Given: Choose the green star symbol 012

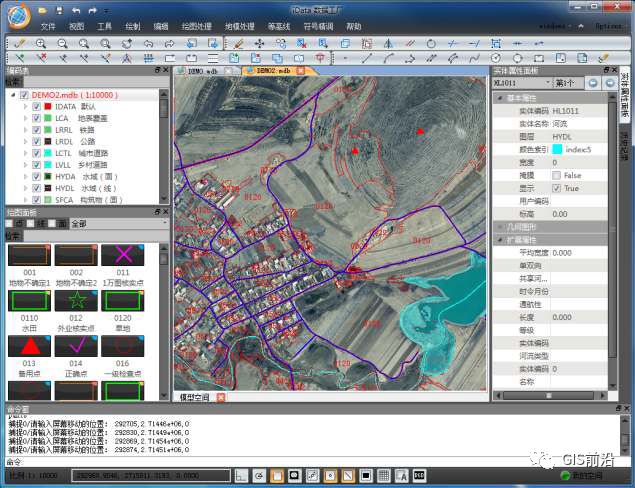Looking at the screenshot, I should [x=75, y=301].
